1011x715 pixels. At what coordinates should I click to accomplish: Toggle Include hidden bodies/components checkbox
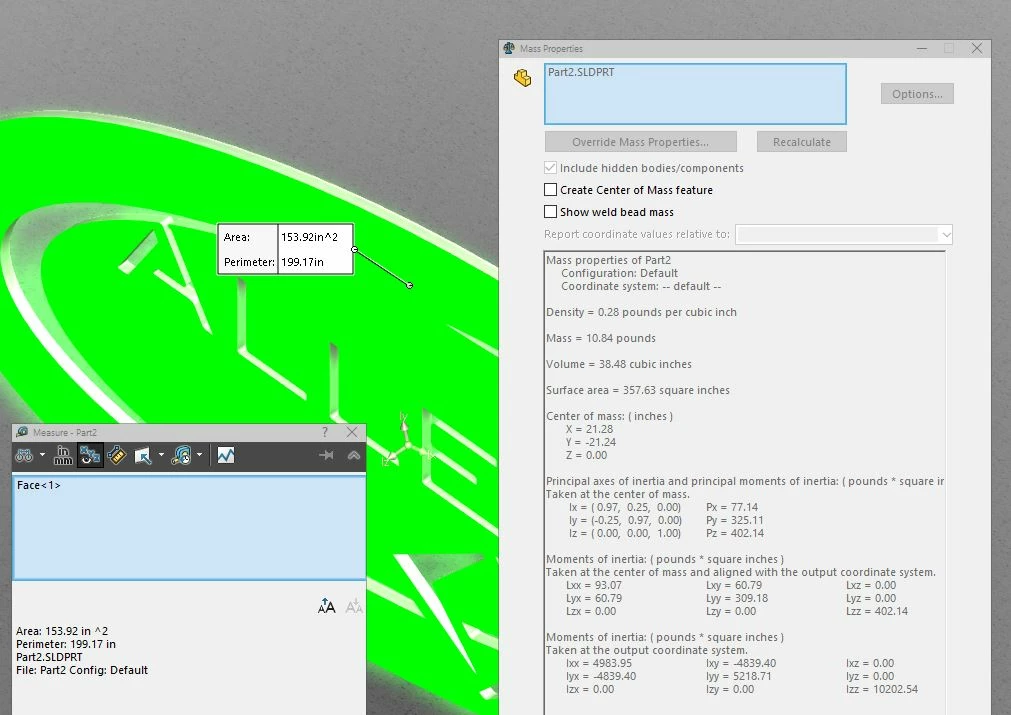pos(550,168)
